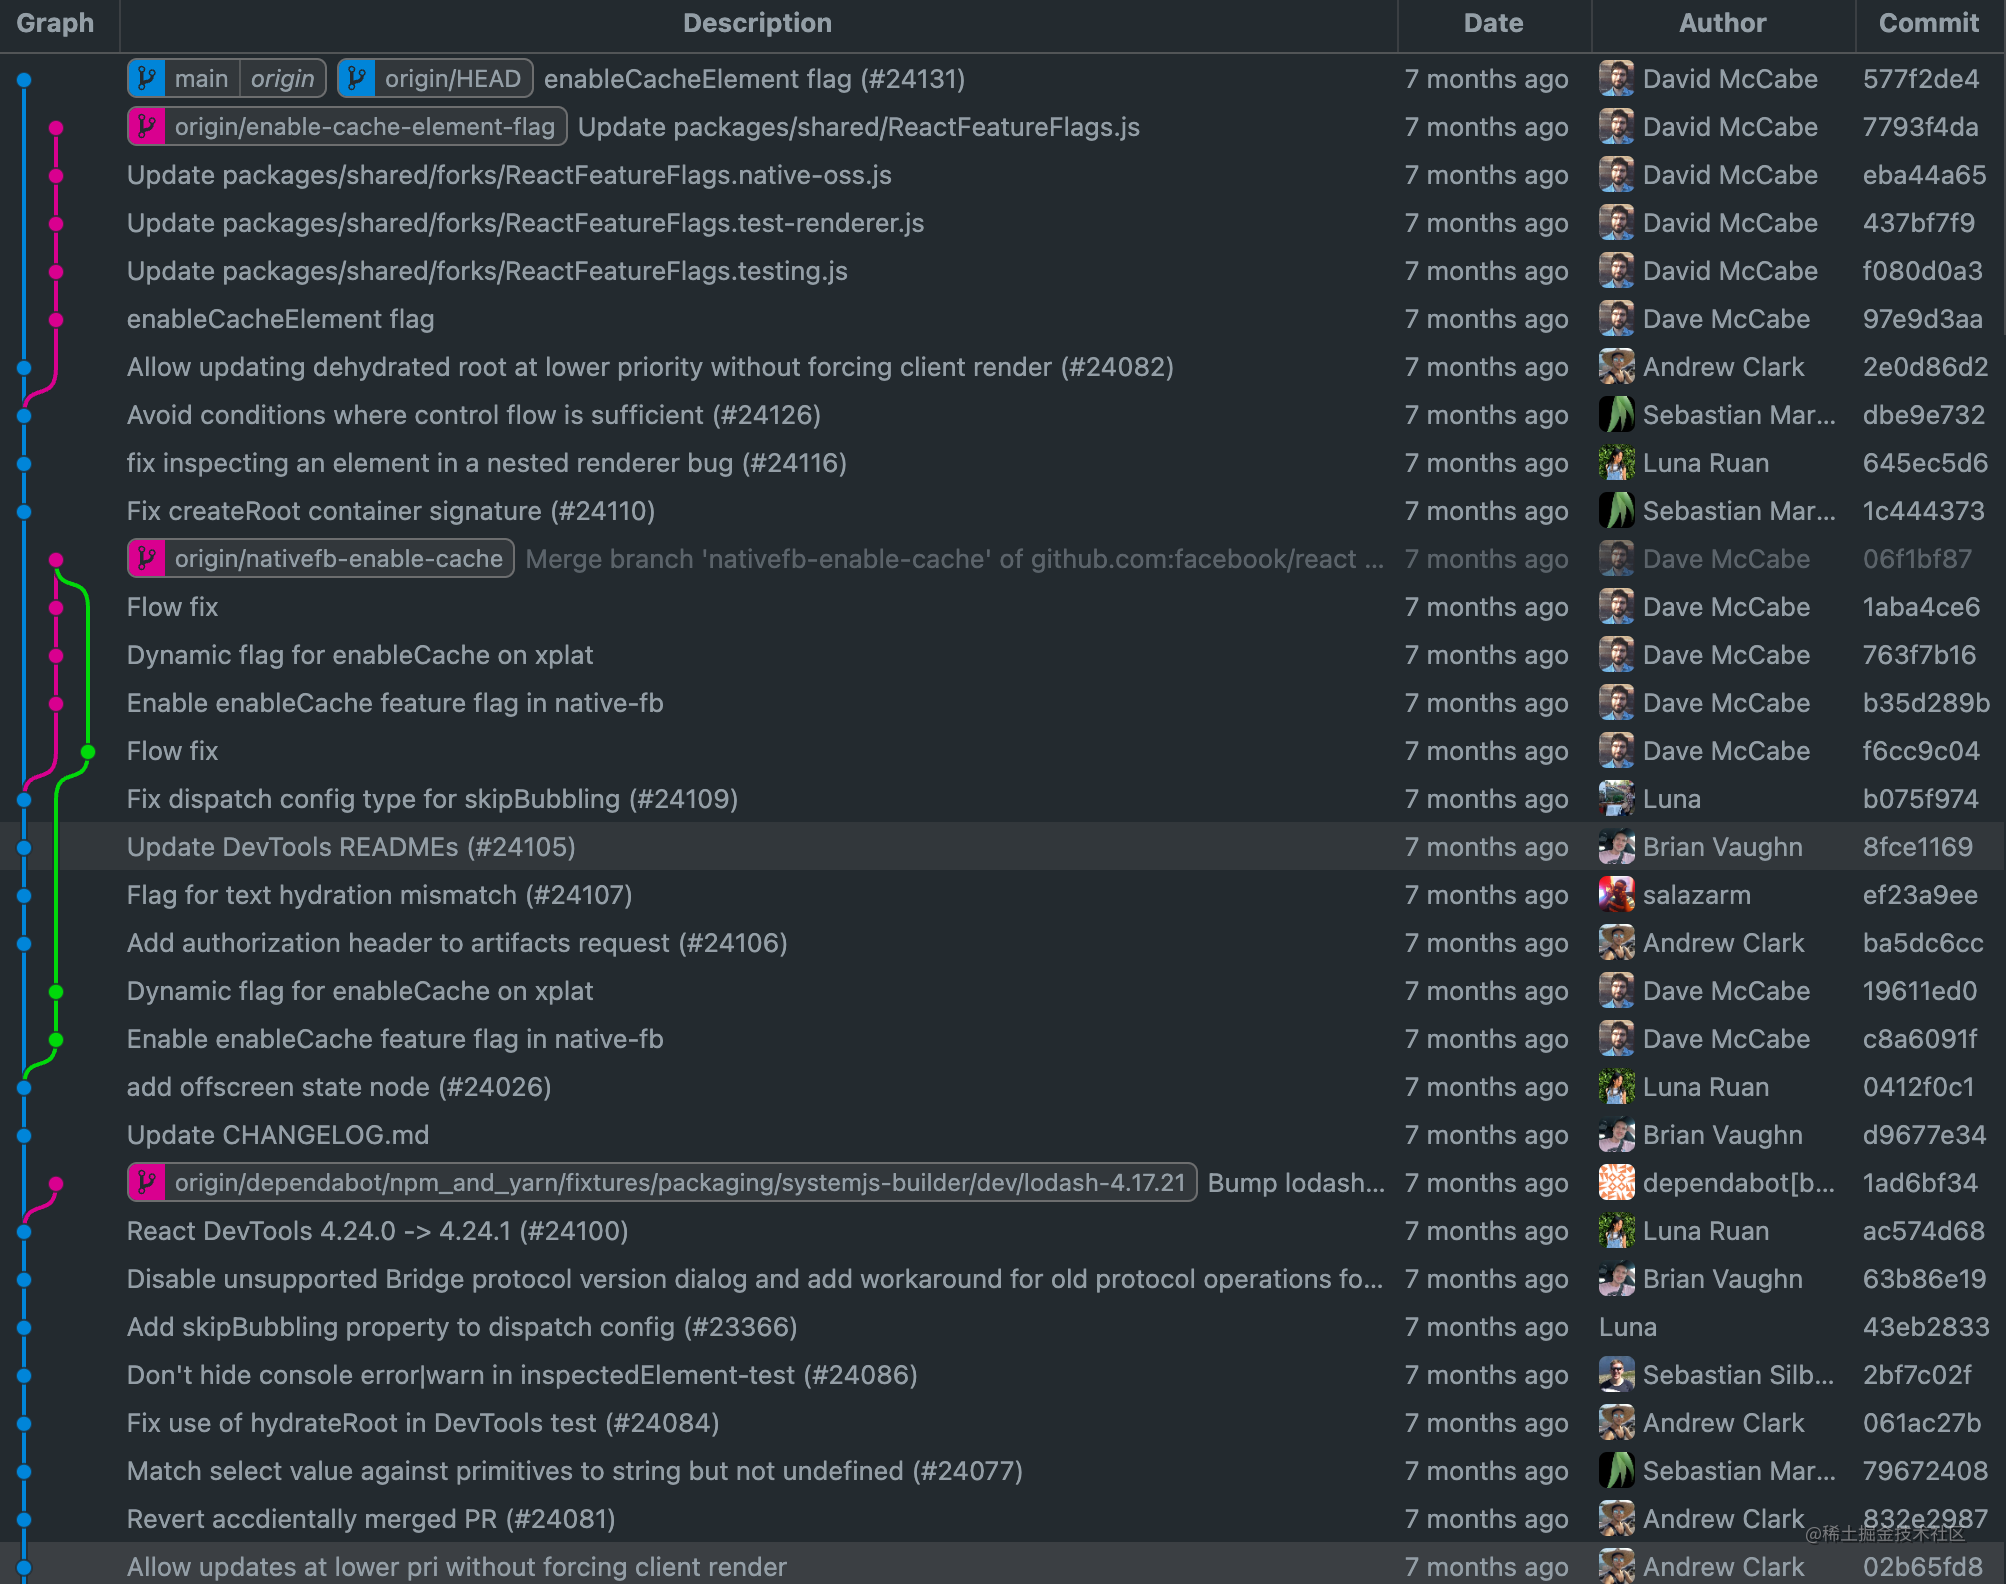Click commit hash 02b65fd8
This screenshot has height=1584, width=2006.
1922,1567
